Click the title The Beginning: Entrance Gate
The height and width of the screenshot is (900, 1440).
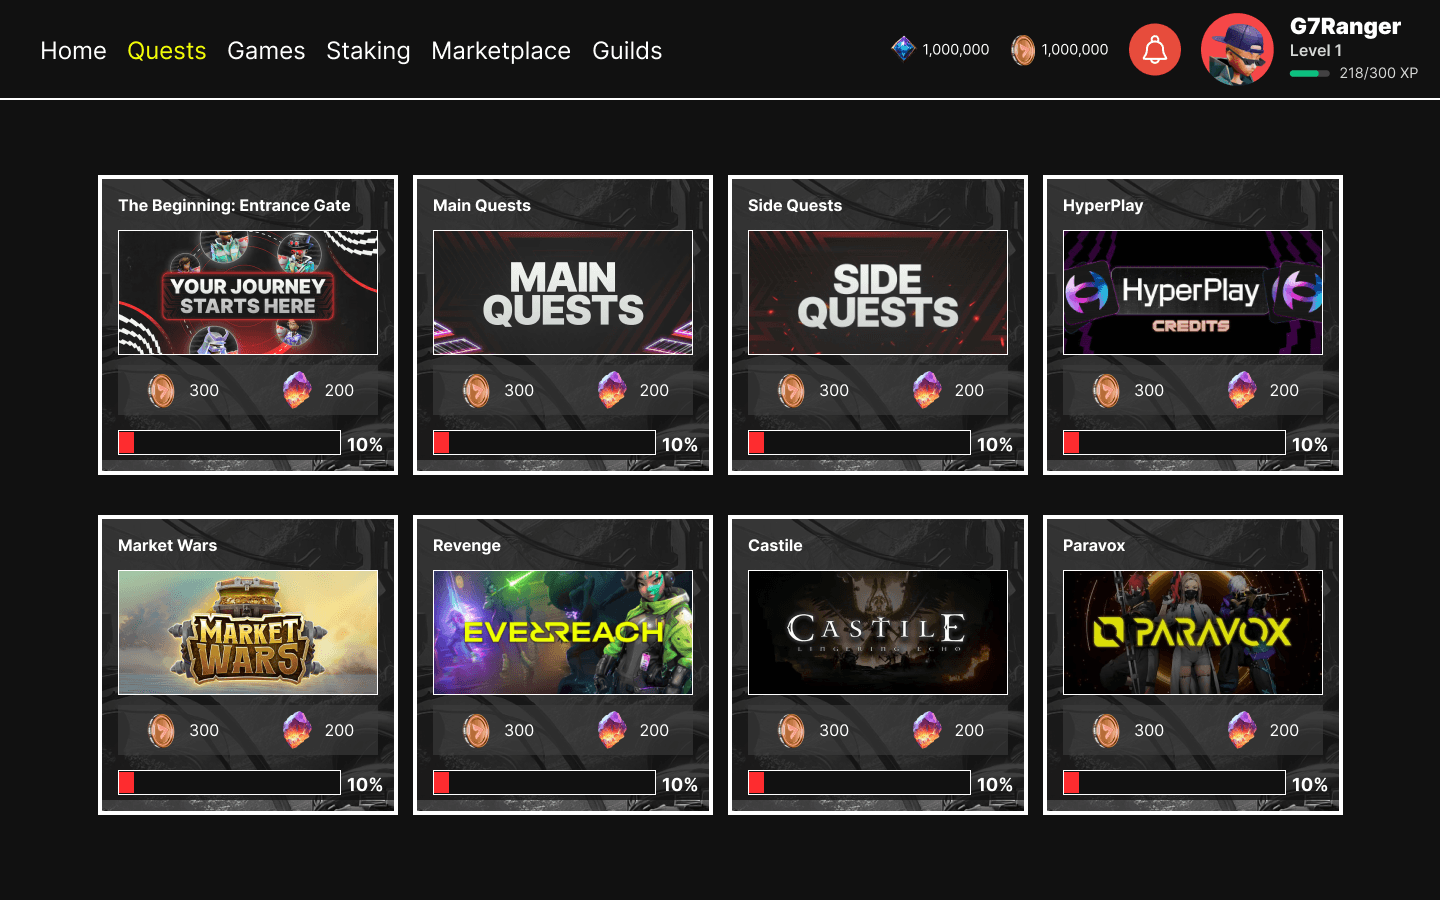234,205
